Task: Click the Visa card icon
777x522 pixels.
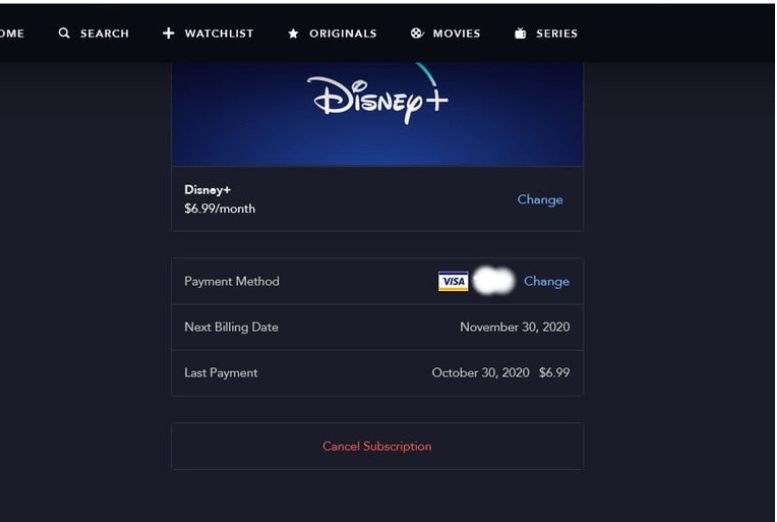Action: pos(453,281)
